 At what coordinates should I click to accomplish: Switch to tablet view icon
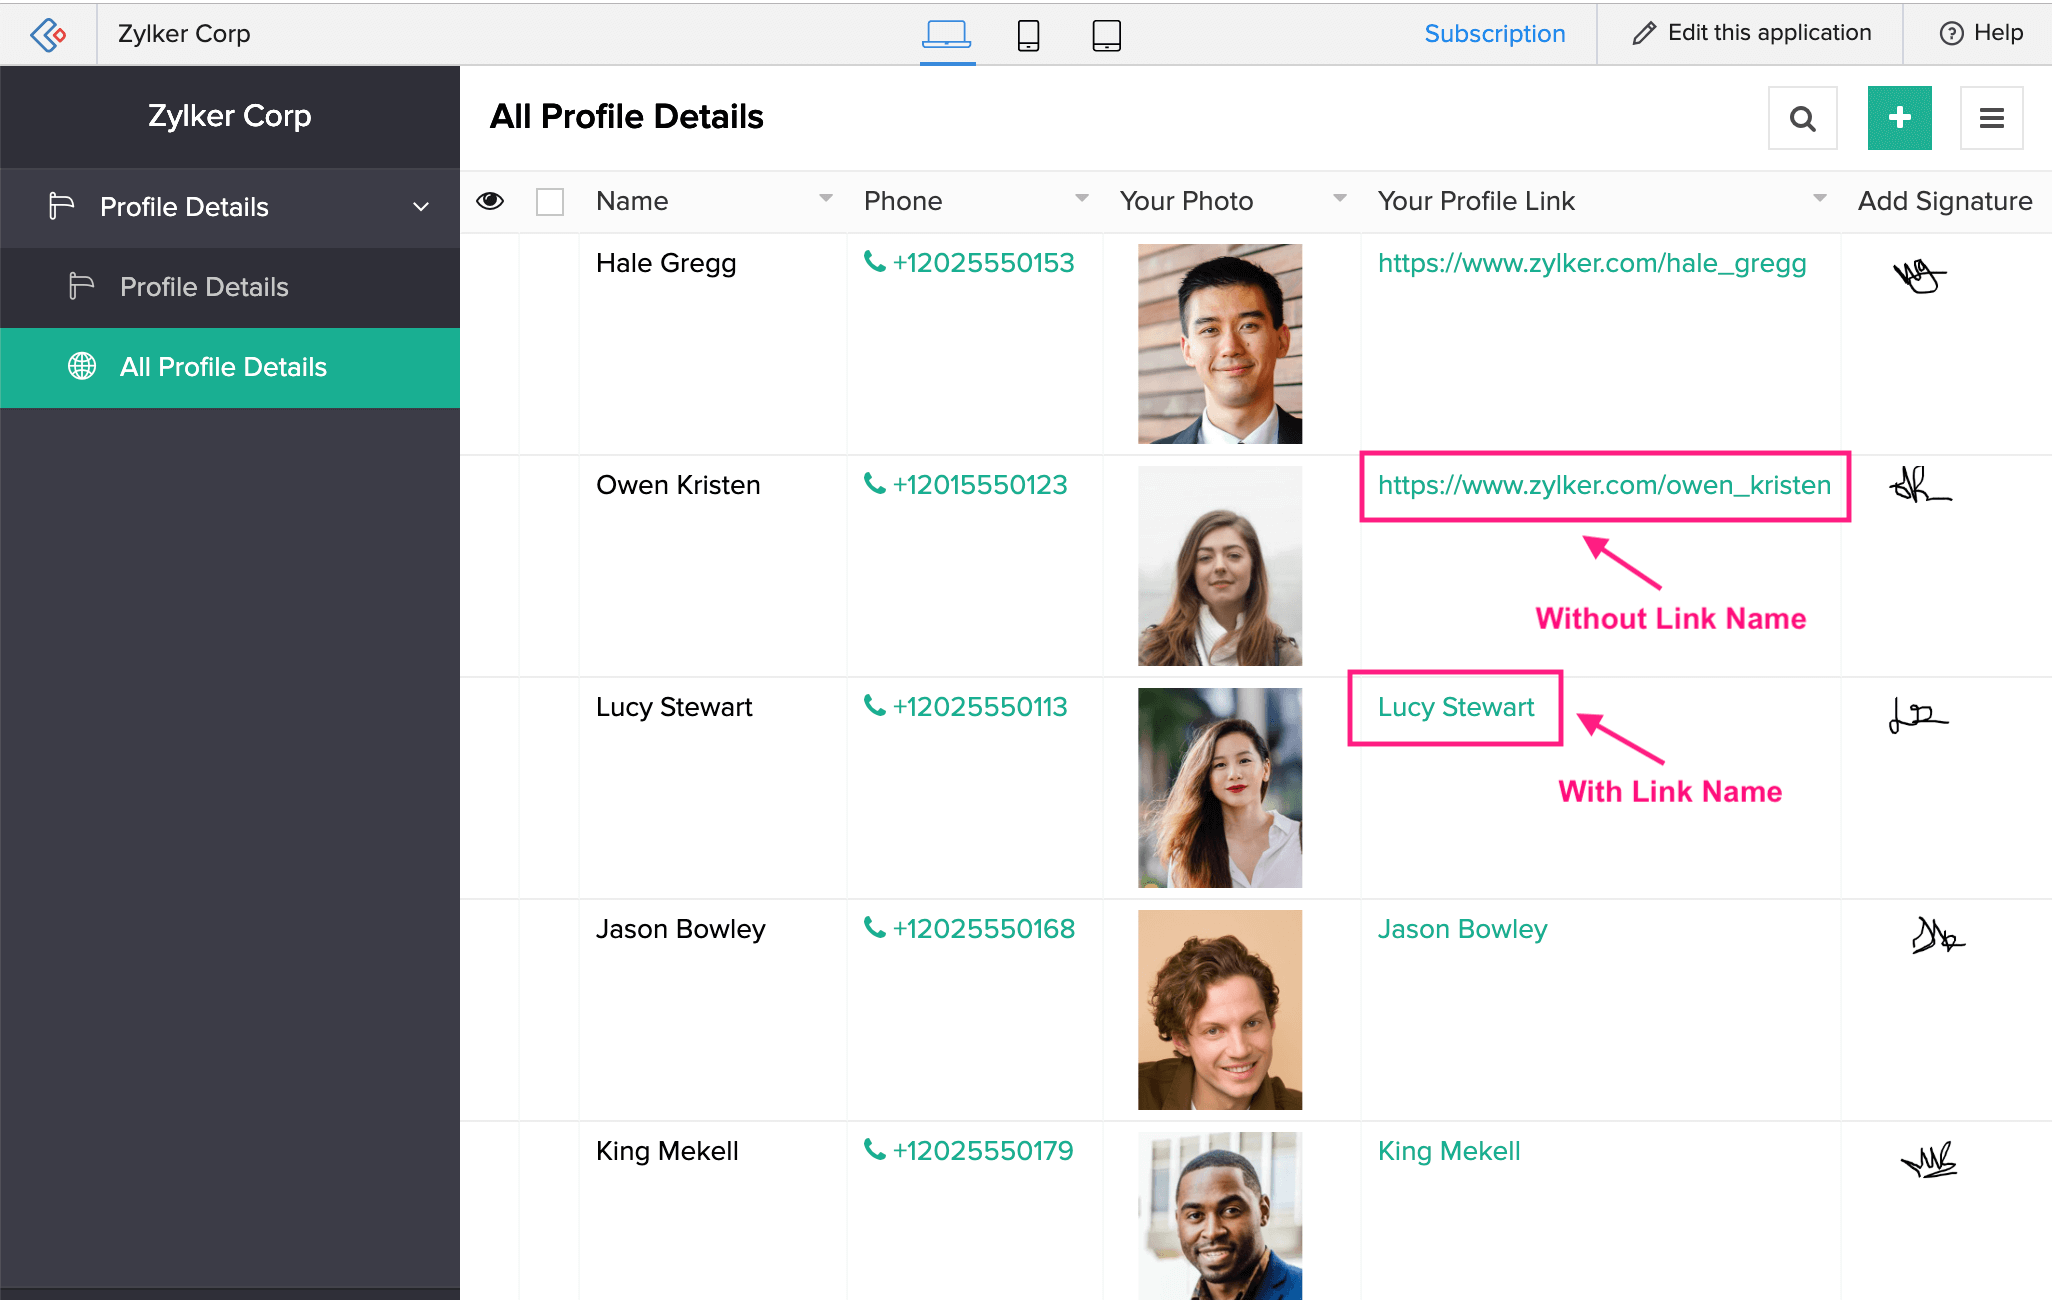[x=1106, y=35]
